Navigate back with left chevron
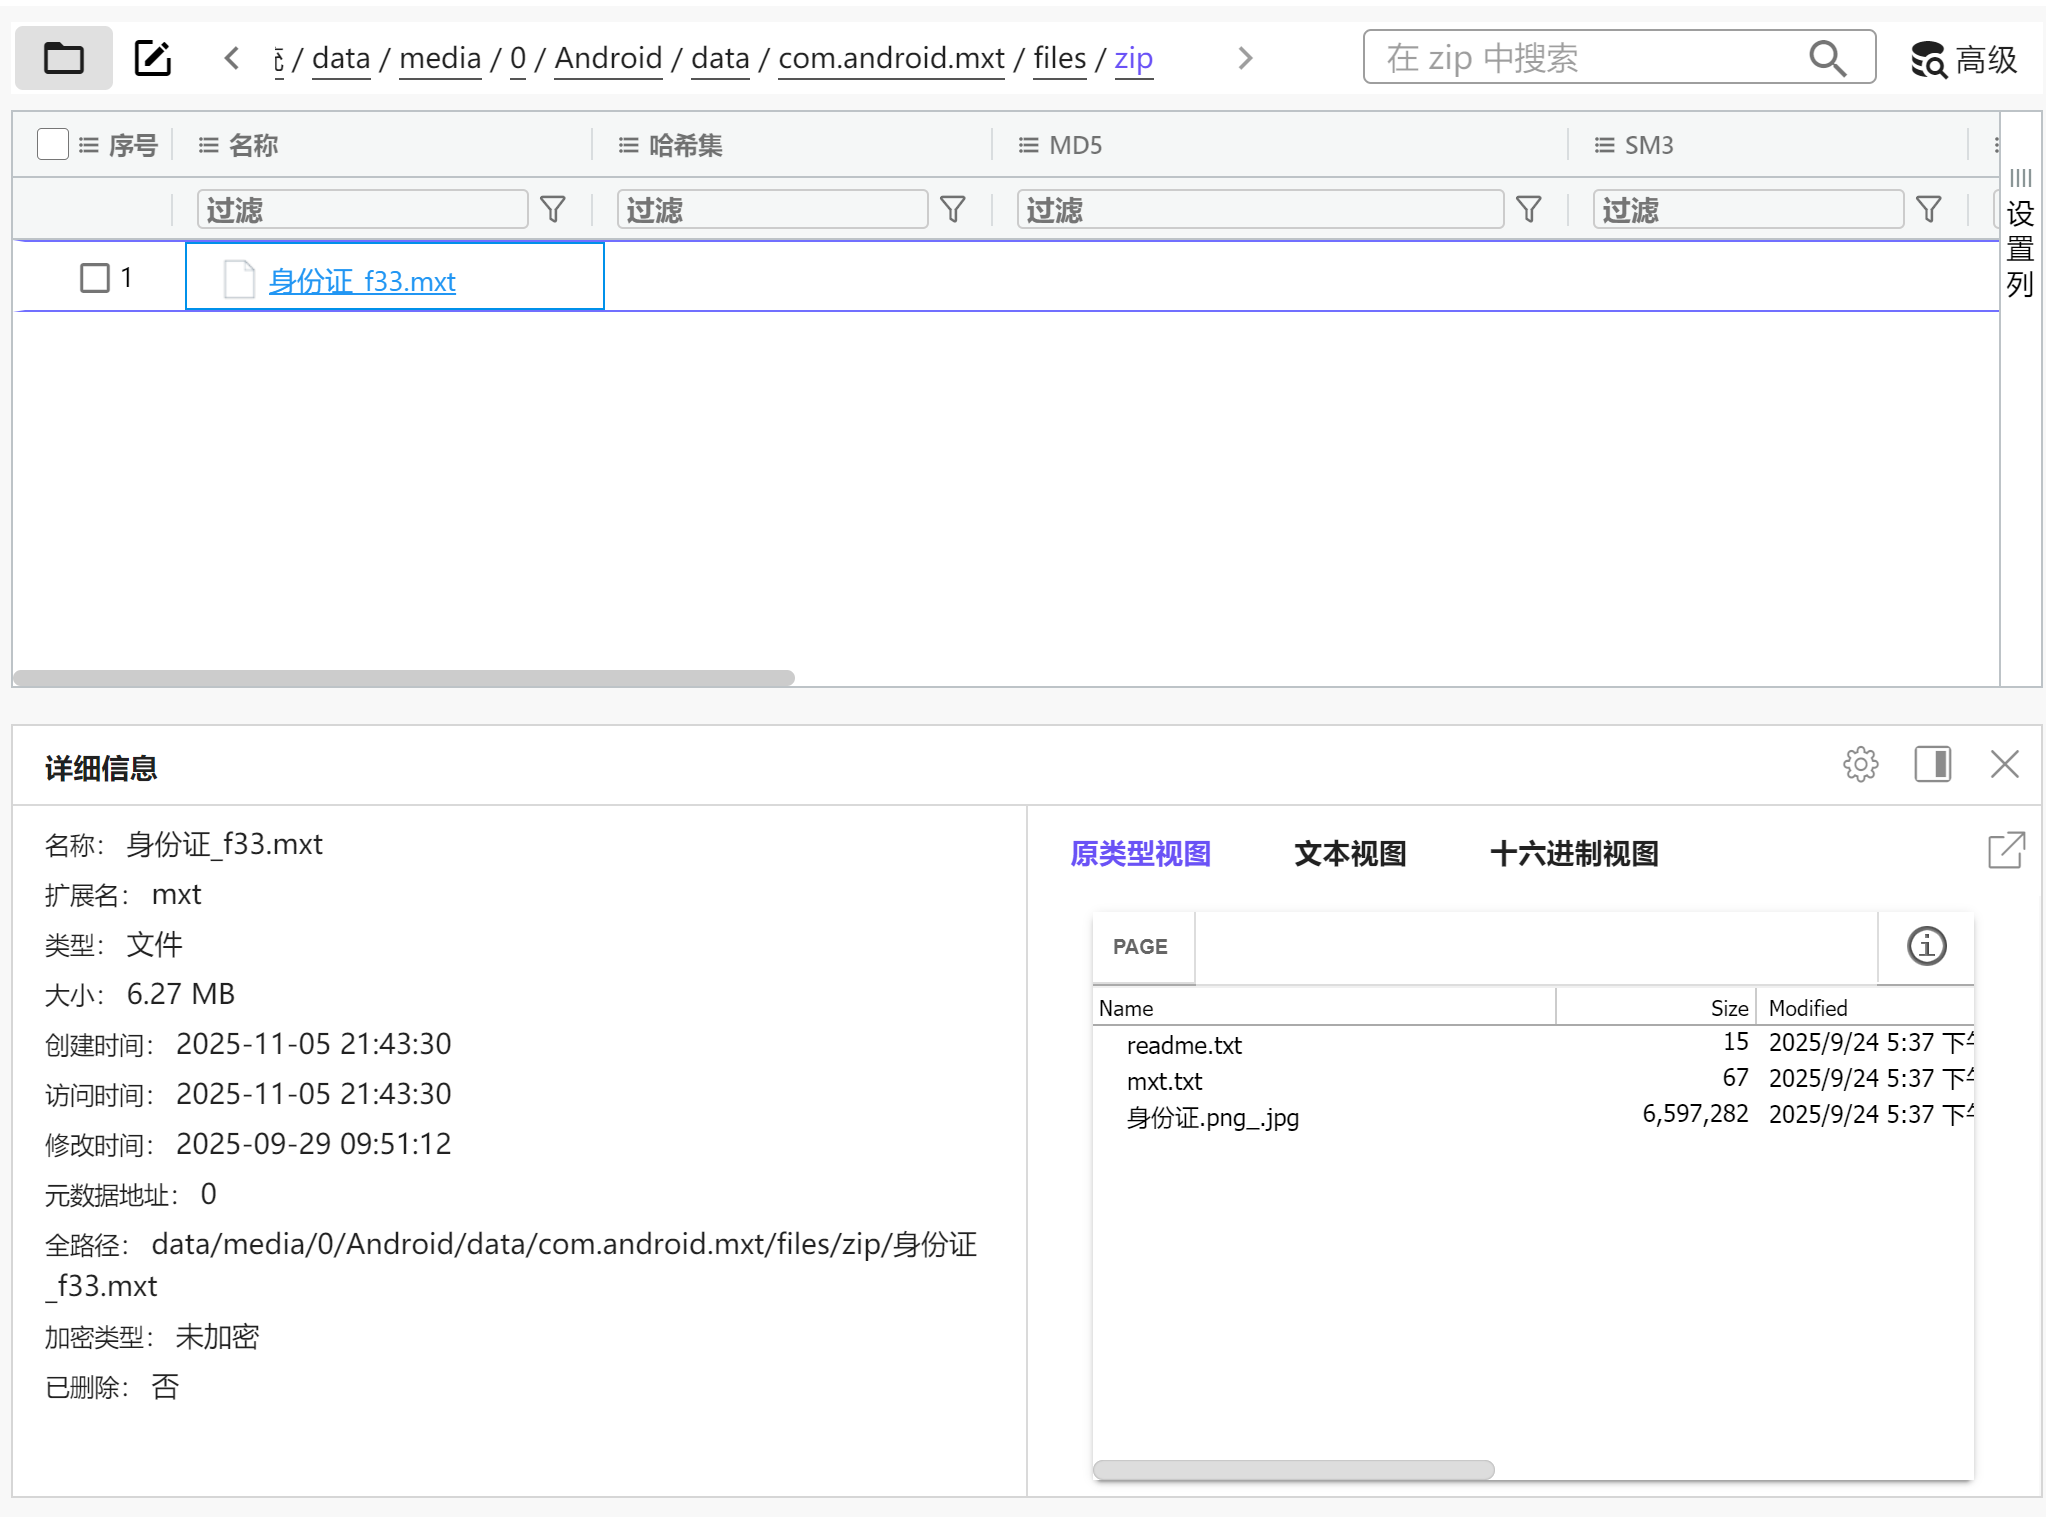Screen dimensions: 2046x1517 232,59
